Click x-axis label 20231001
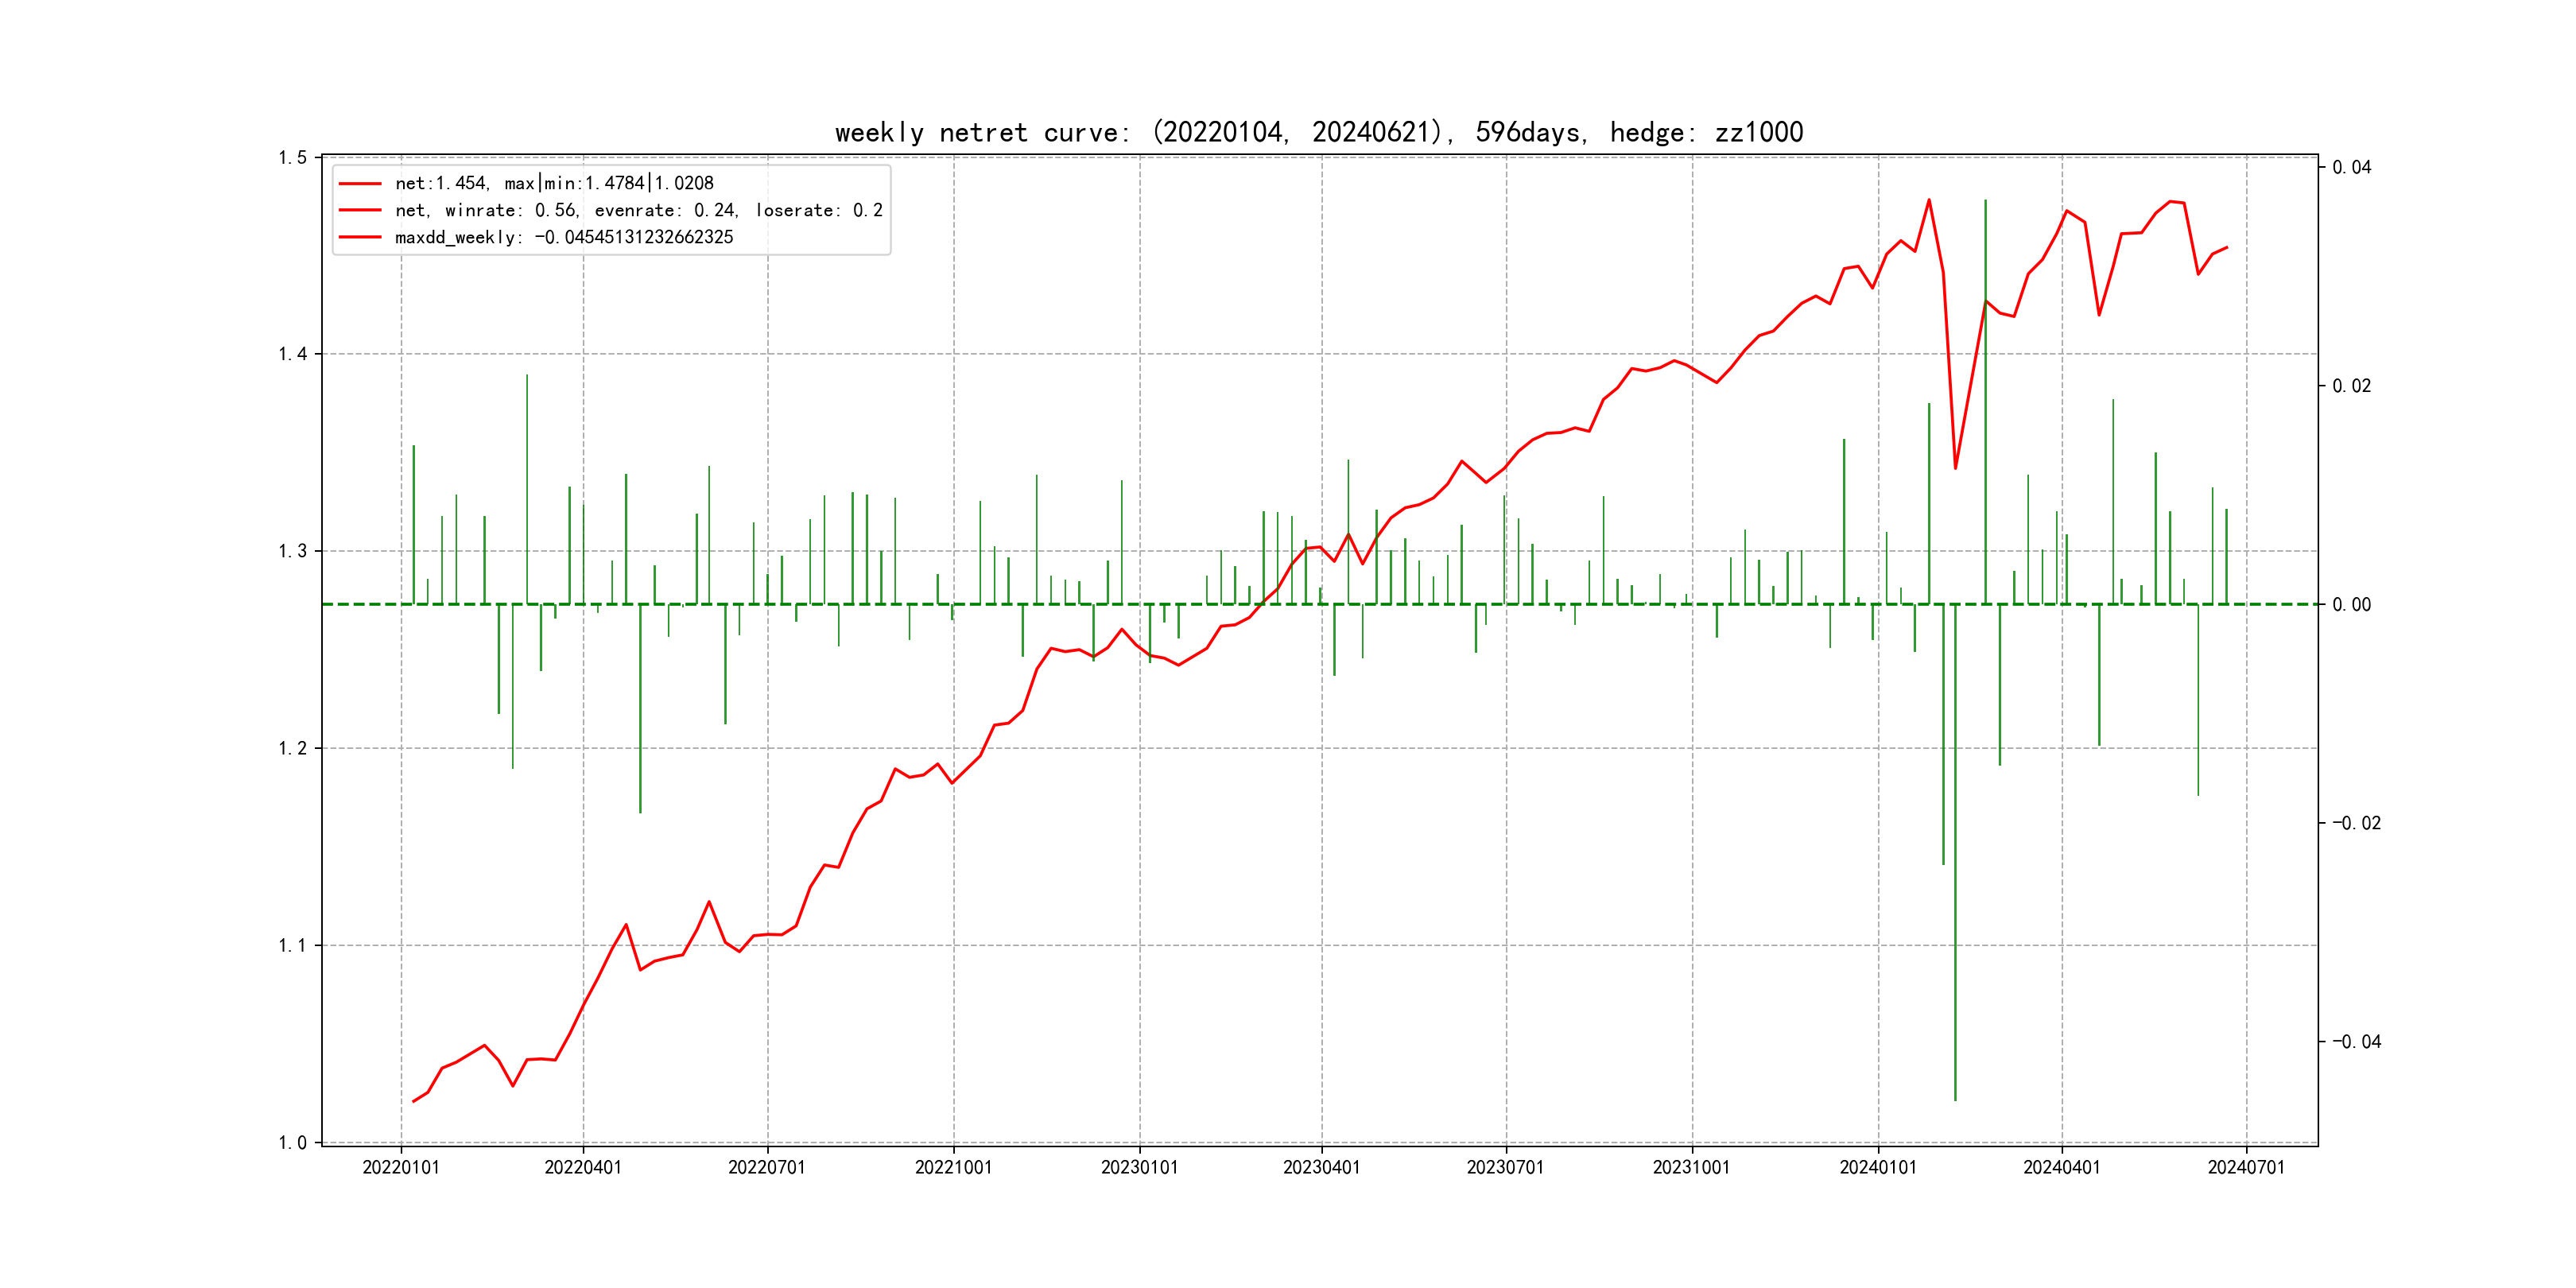The height and width of the screenshot is (1288, 2576). click(1691, 1167)
